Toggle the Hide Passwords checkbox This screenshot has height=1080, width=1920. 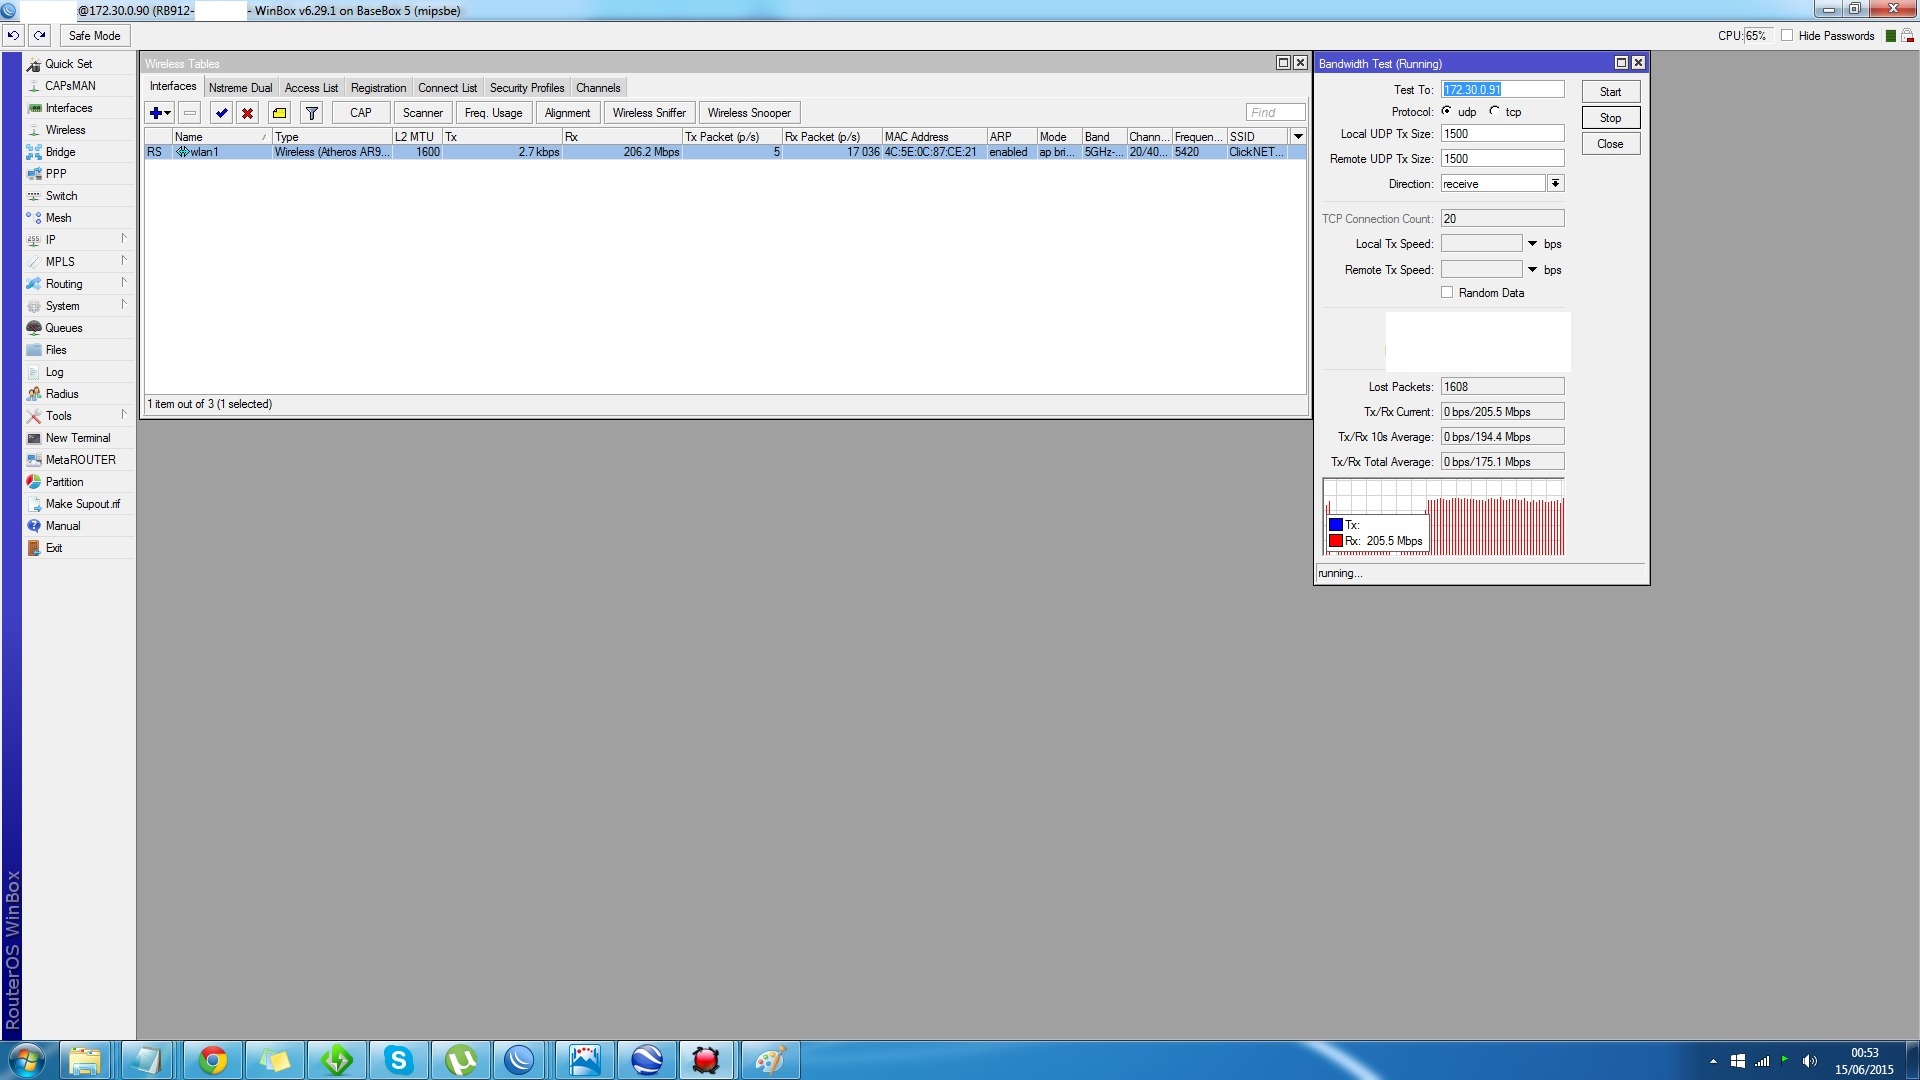point(1787,35)
